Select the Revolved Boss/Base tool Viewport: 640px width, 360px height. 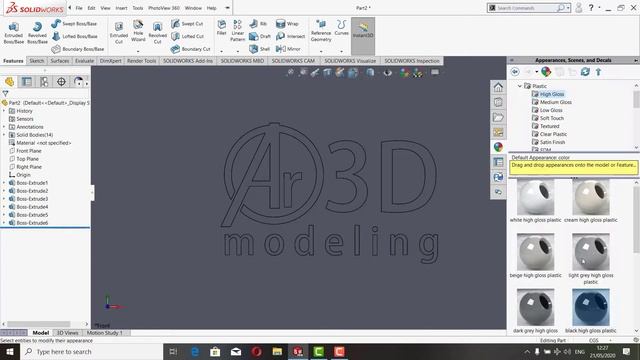[37, 33]
